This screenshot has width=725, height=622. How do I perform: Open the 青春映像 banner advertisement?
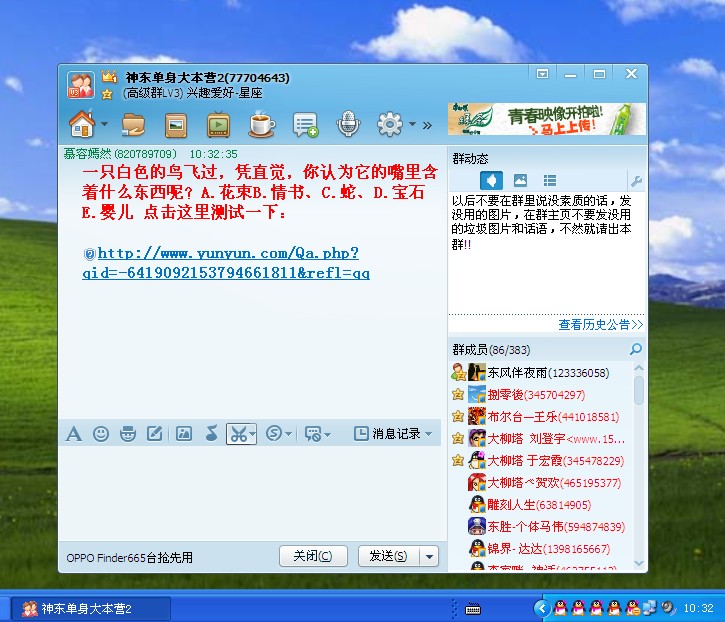[547, 119]
